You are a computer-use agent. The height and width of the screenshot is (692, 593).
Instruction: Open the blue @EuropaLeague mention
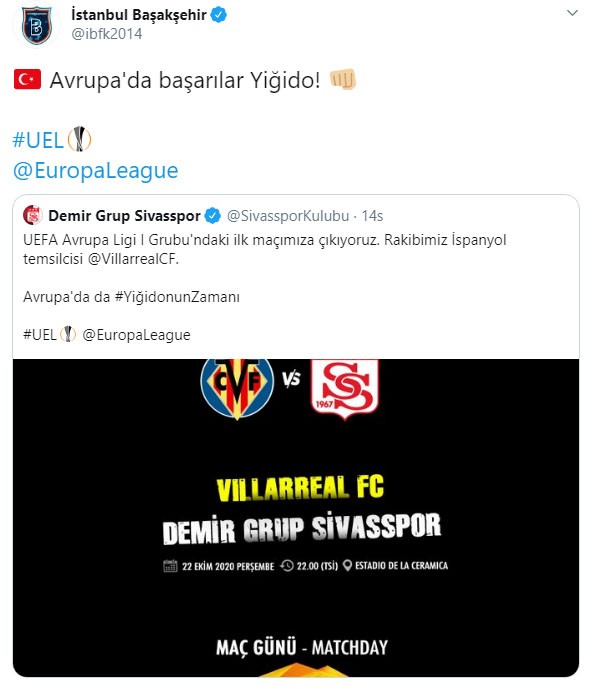96,170
